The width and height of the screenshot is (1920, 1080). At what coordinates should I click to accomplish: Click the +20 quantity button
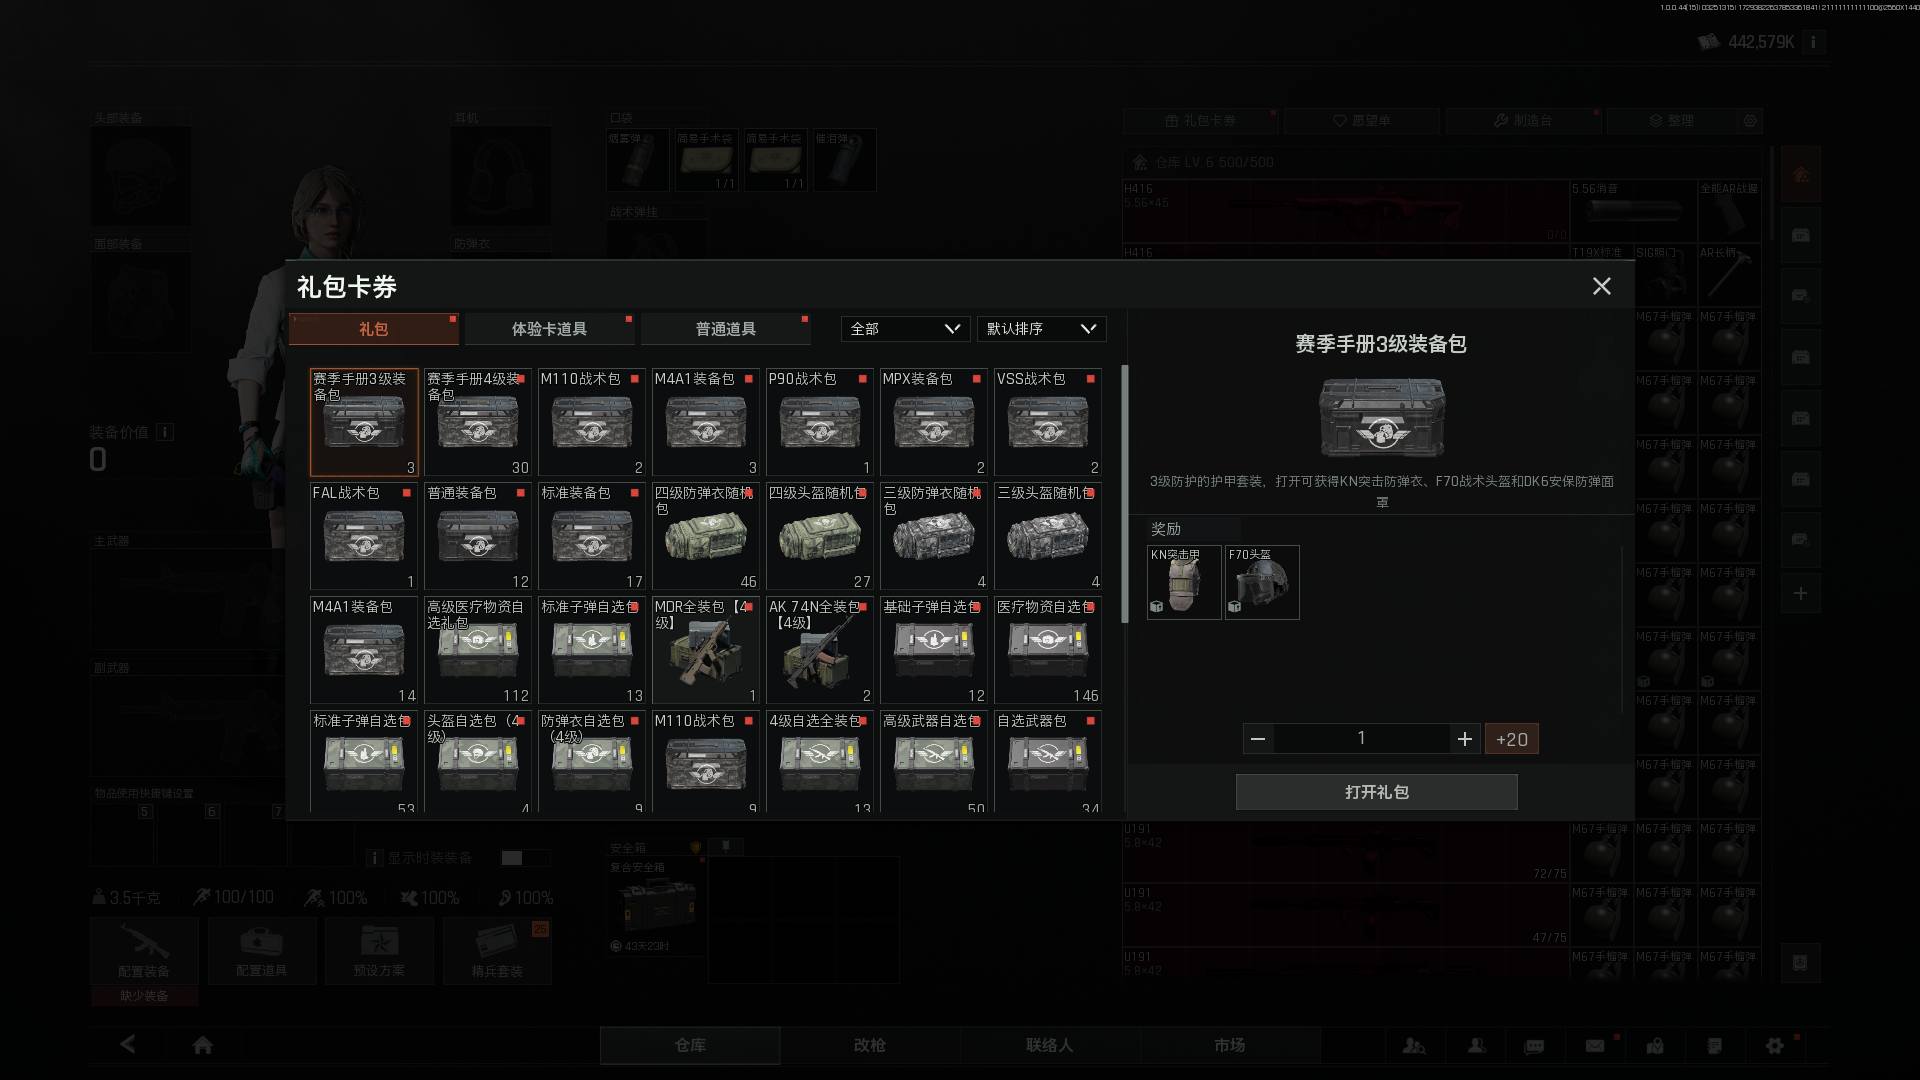point(1511,739)
